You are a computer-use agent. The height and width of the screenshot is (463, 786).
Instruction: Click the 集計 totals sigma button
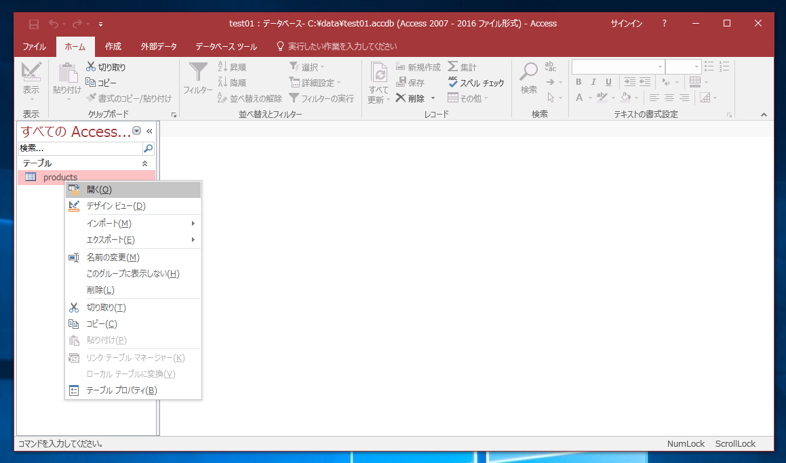coord(462,67)
